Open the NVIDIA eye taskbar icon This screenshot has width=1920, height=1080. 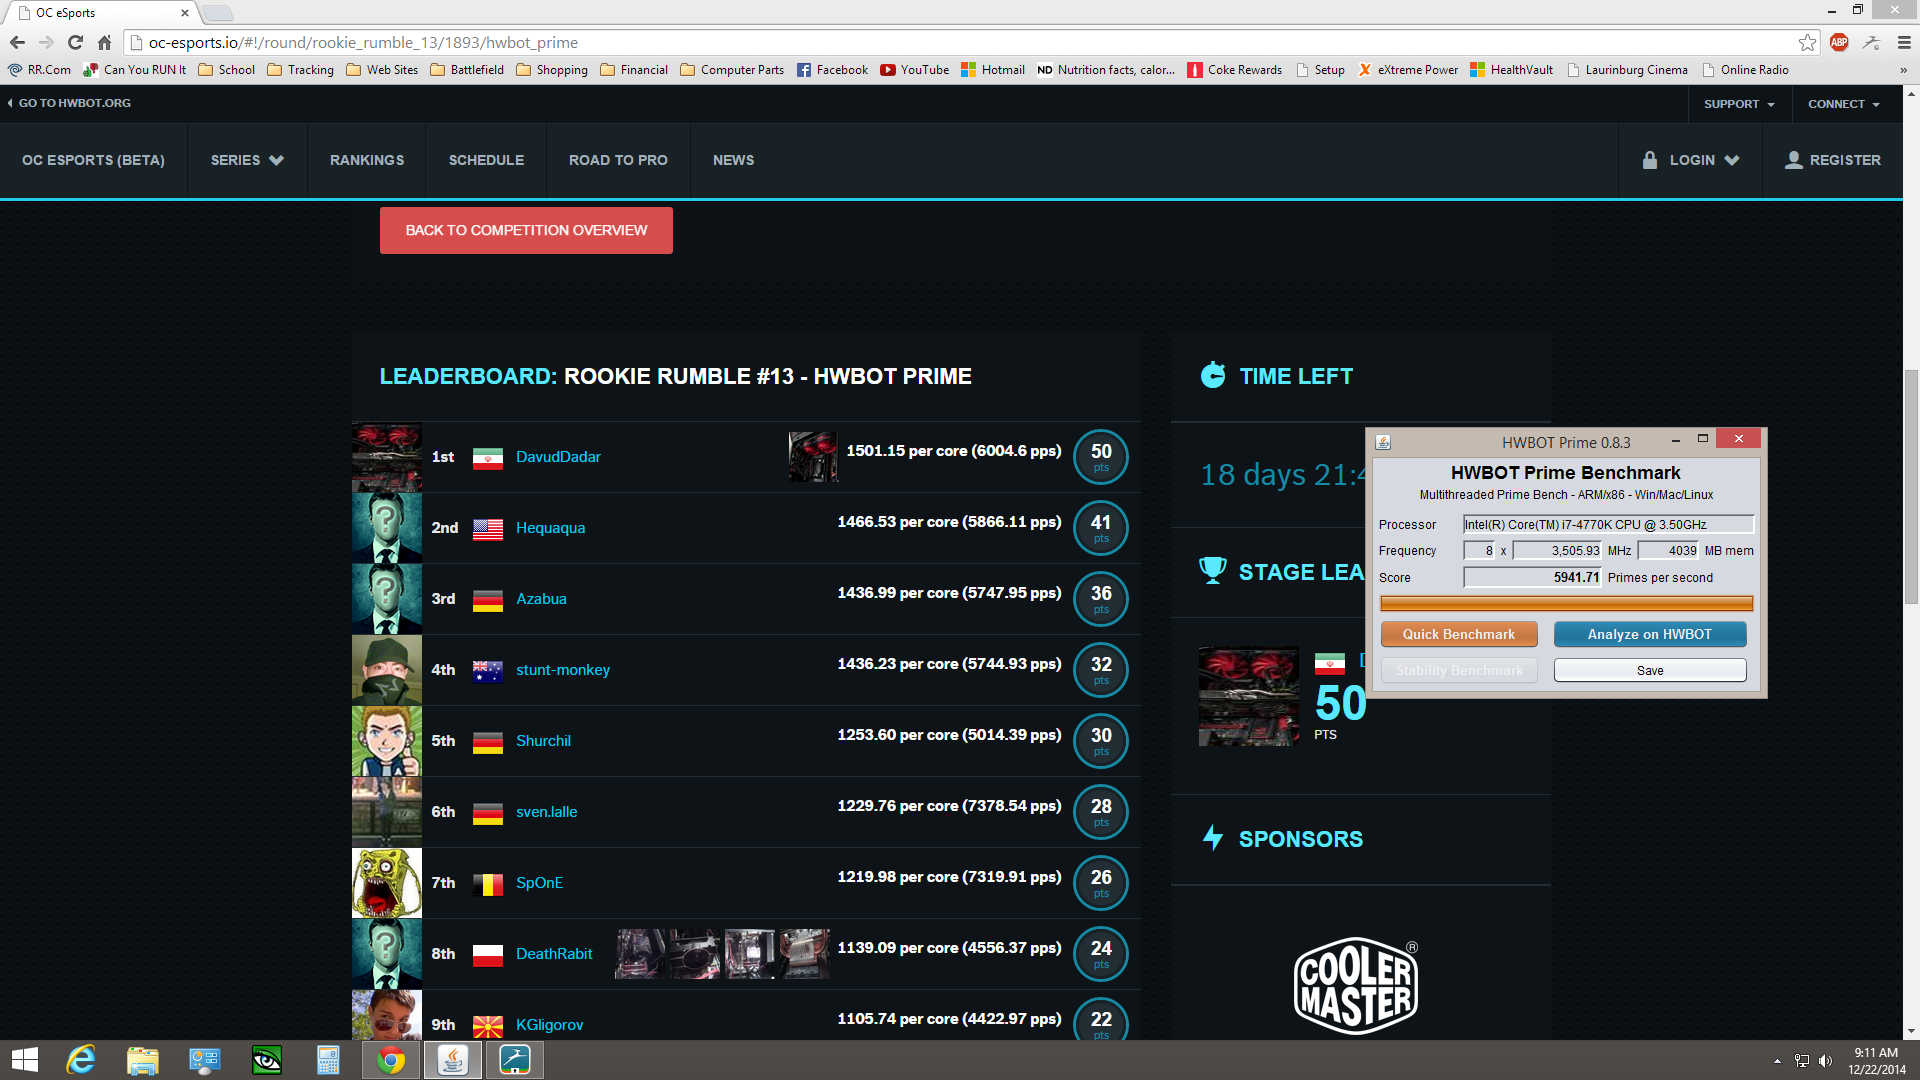(x=267, y=1060)
